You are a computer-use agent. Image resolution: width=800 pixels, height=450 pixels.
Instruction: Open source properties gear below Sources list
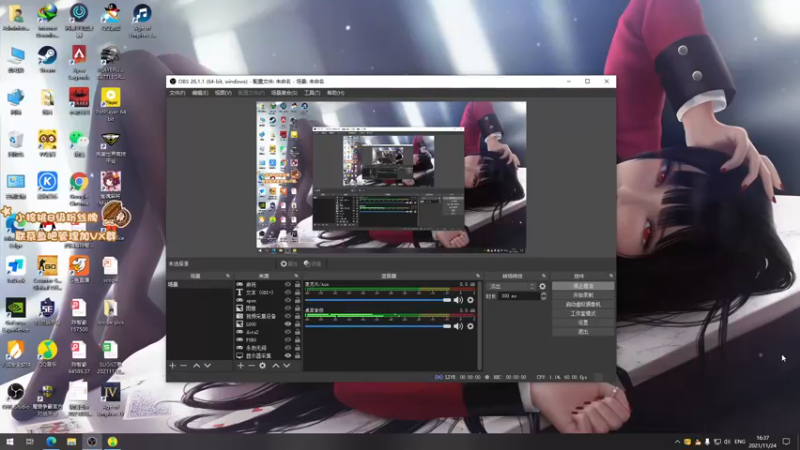coord(263,366)
